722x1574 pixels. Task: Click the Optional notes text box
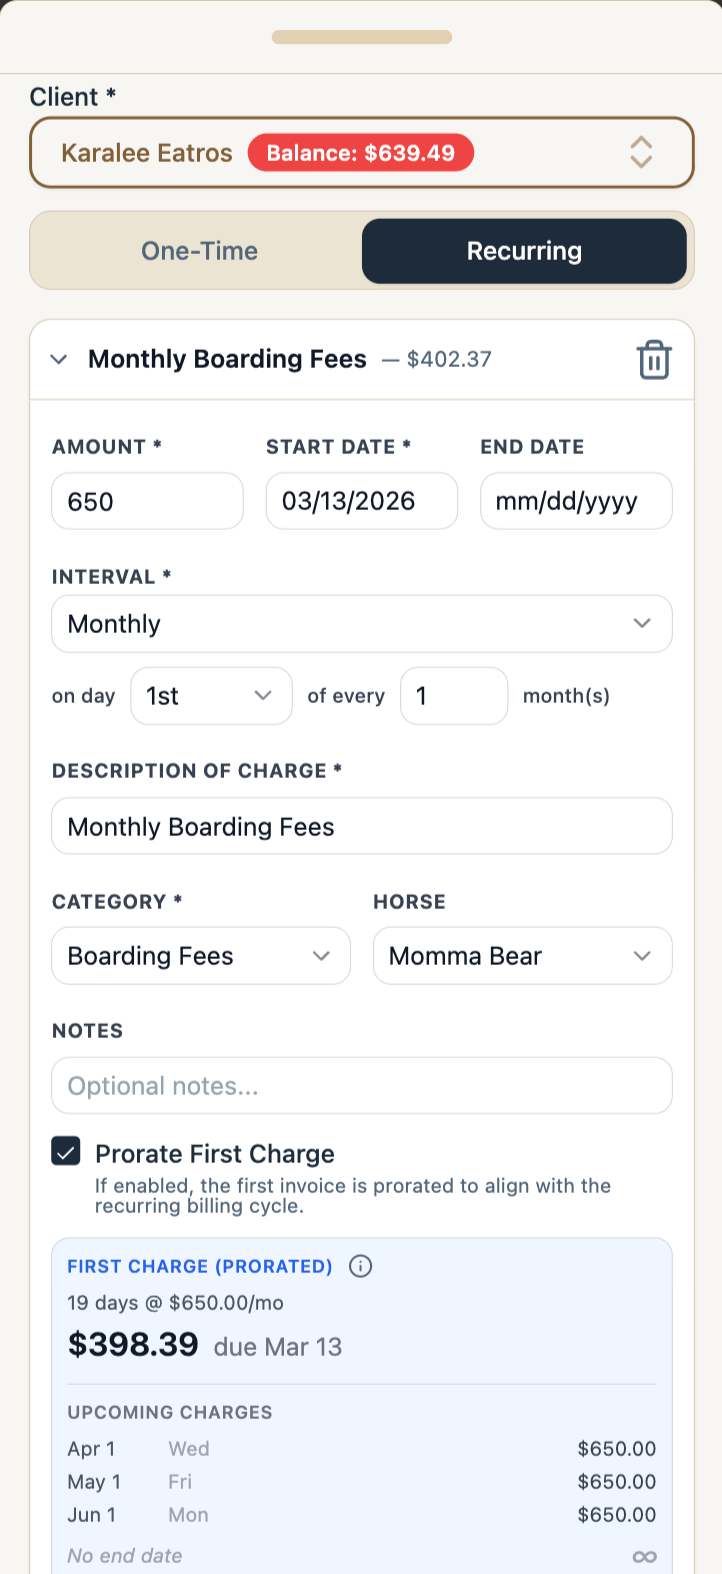pos(361,1085)
